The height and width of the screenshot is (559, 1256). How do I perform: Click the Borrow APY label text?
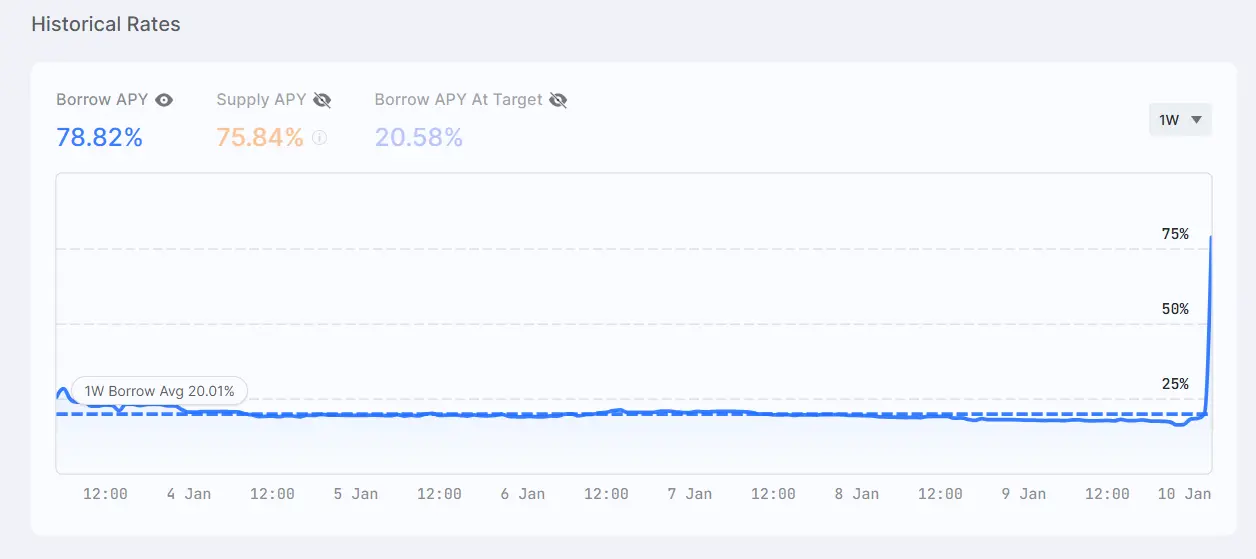point(102,100)
